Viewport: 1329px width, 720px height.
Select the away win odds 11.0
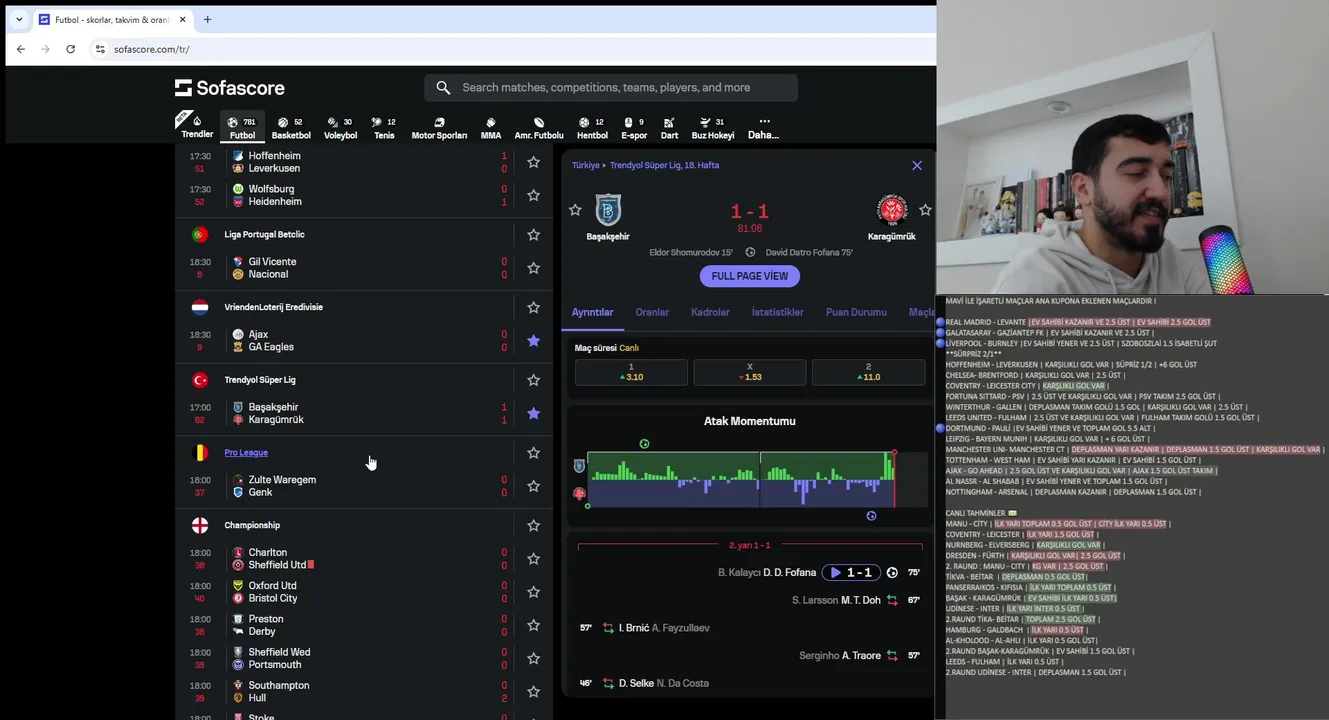pos(868,372)
